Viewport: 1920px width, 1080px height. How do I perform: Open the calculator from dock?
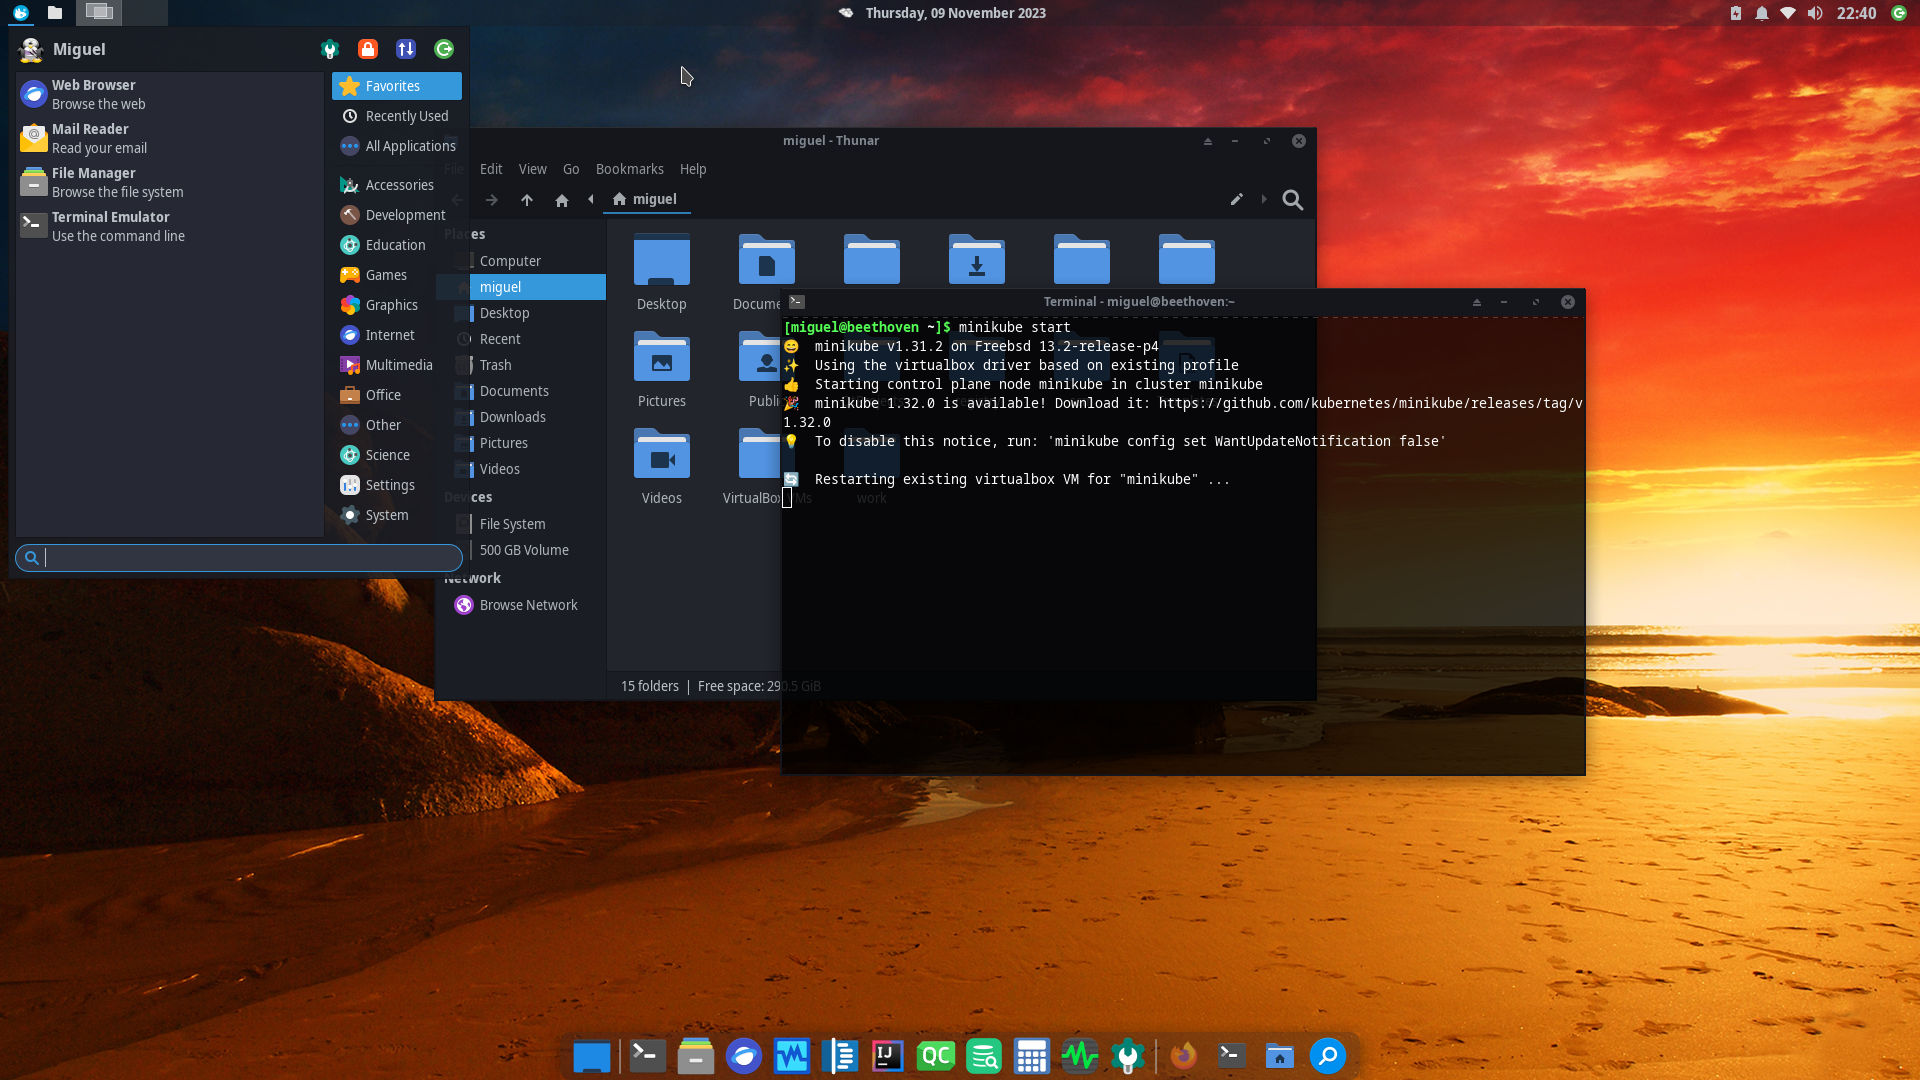tap(1032, 1056)
